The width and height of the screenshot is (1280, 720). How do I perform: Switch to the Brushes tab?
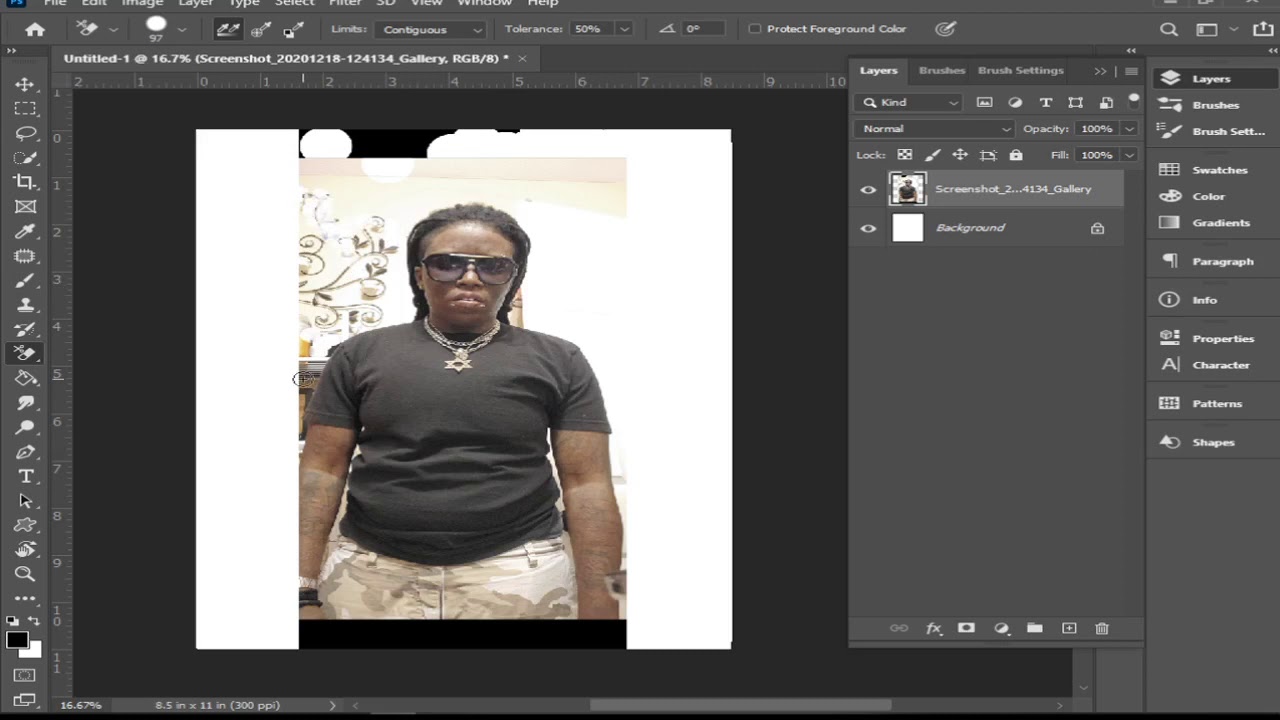click(x=941, y=70)
